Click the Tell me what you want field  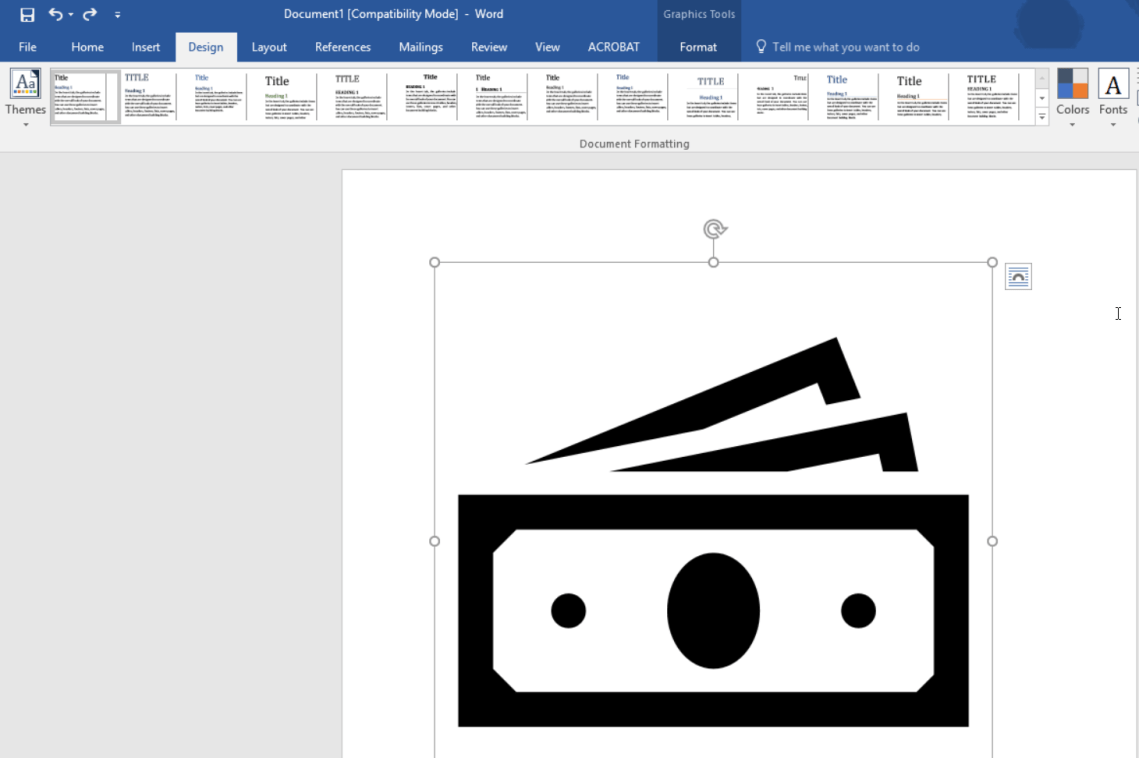[x=845, y=47]
